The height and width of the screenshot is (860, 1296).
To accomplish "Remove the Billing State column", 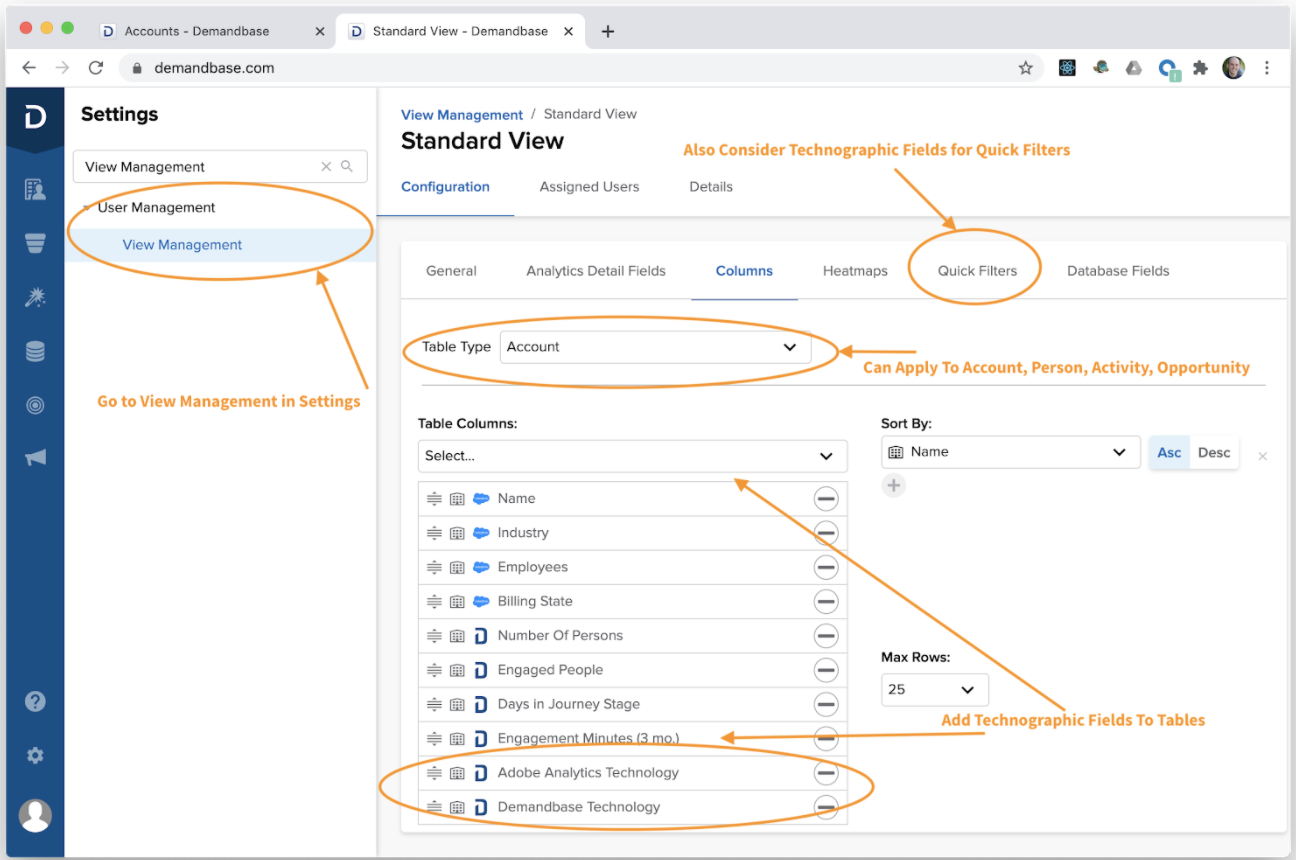I will pos(826,601).
